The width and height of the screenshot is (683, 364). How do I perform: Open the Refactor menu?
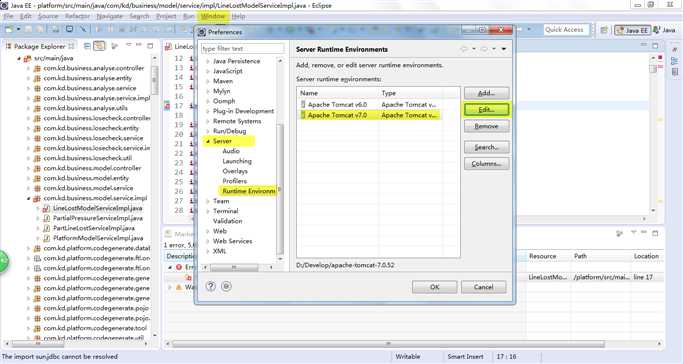(78, 16)
